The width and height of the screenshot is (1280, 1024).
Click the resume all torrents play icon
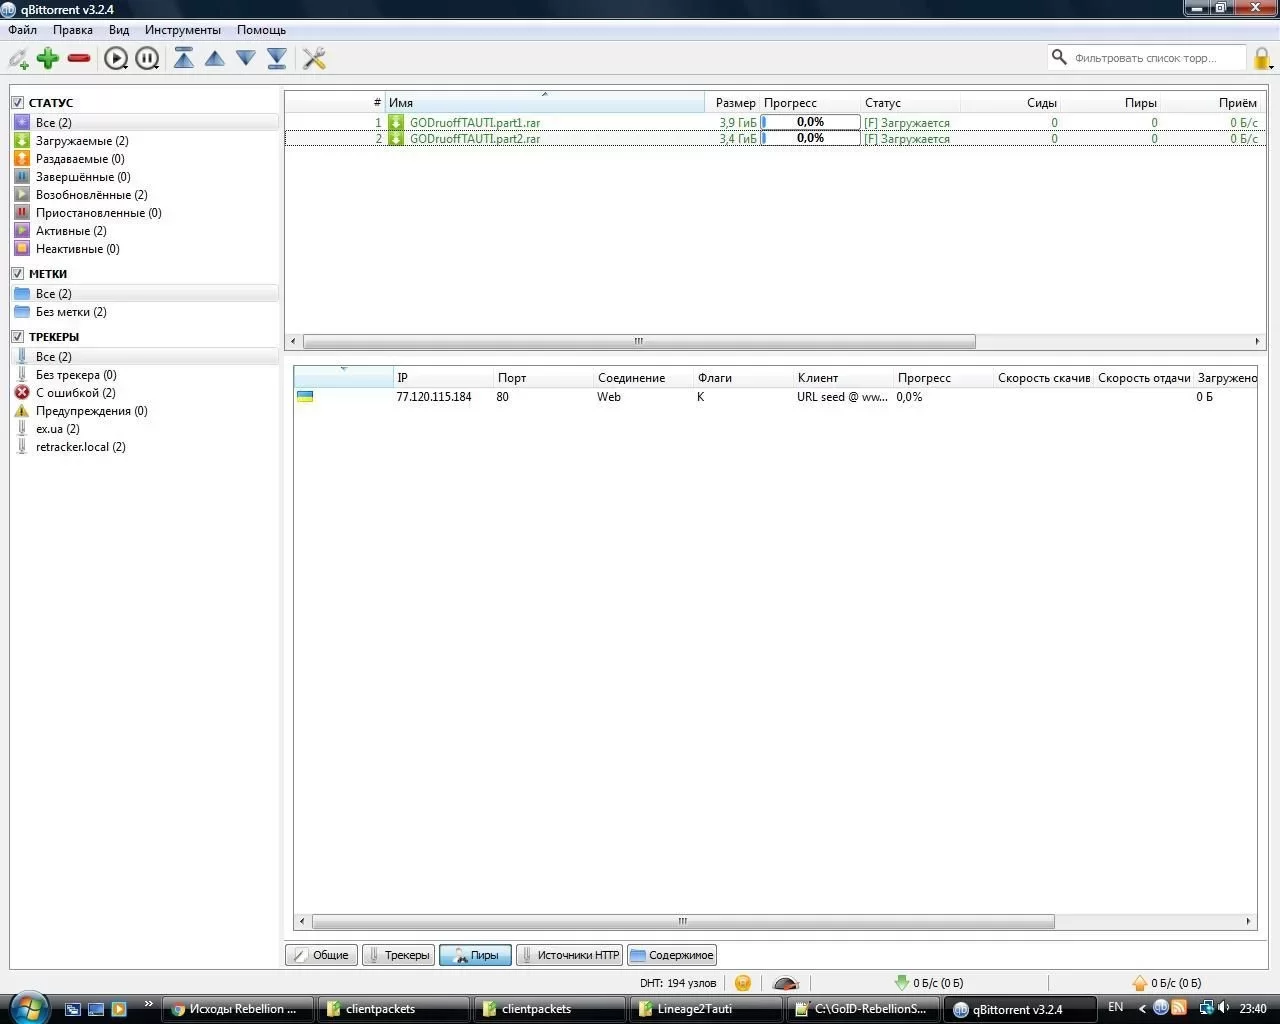point(116,59)
